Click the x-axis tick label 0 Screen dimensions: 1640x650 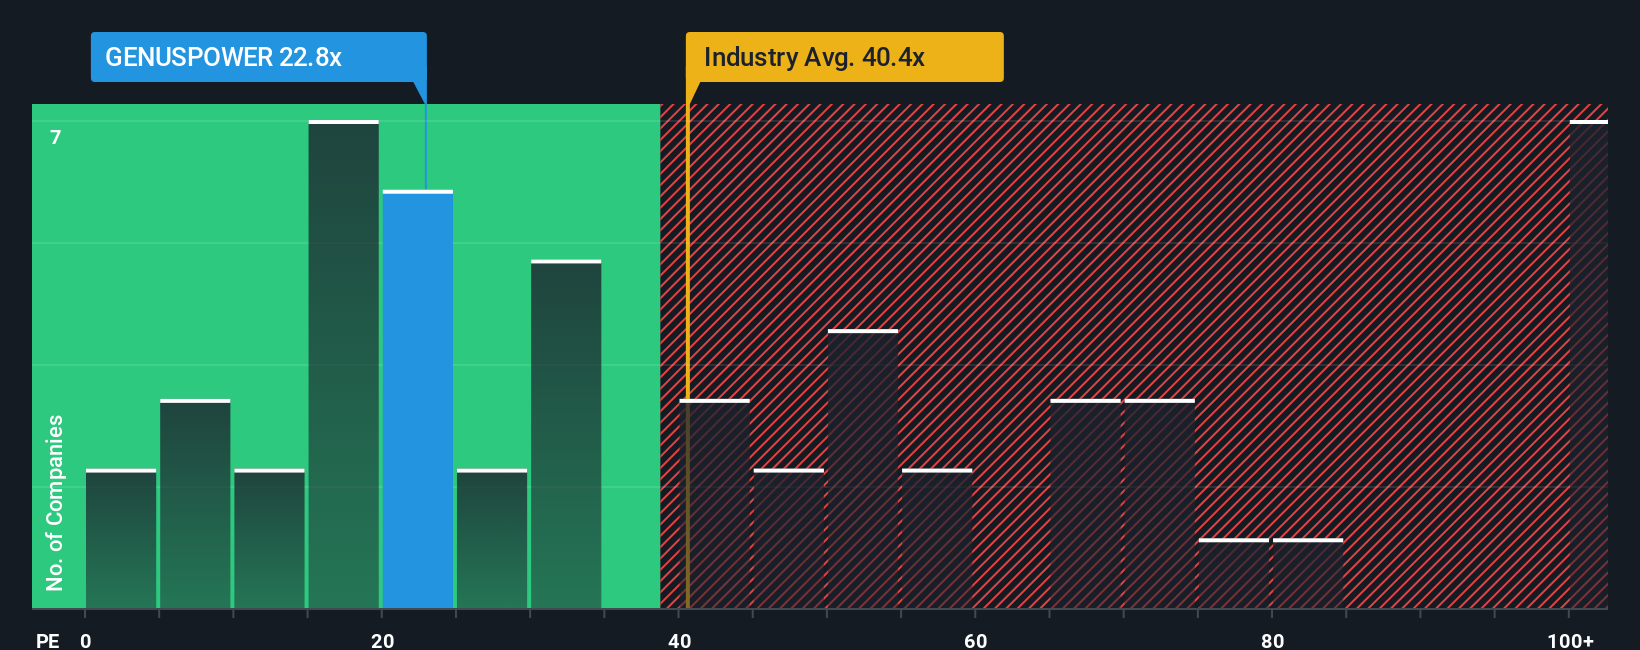click(x=86, y=641)
